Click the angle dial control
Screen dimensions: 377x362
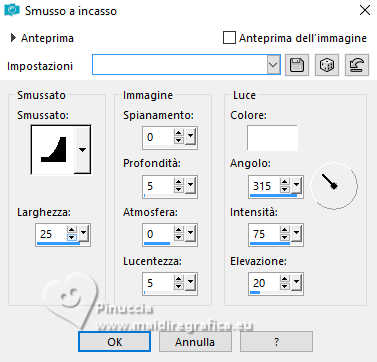334,185
